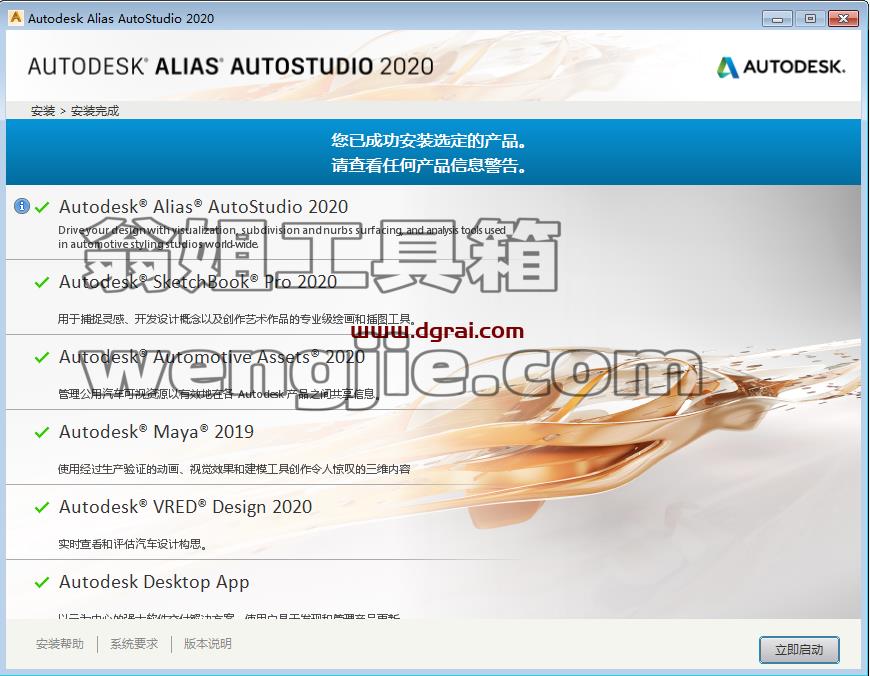Viewport: 870px width, 676px height.
Task: Click the green checkmark next to Automotive Assets 2020
Action: pyautogui.click(x=42, y=357)
